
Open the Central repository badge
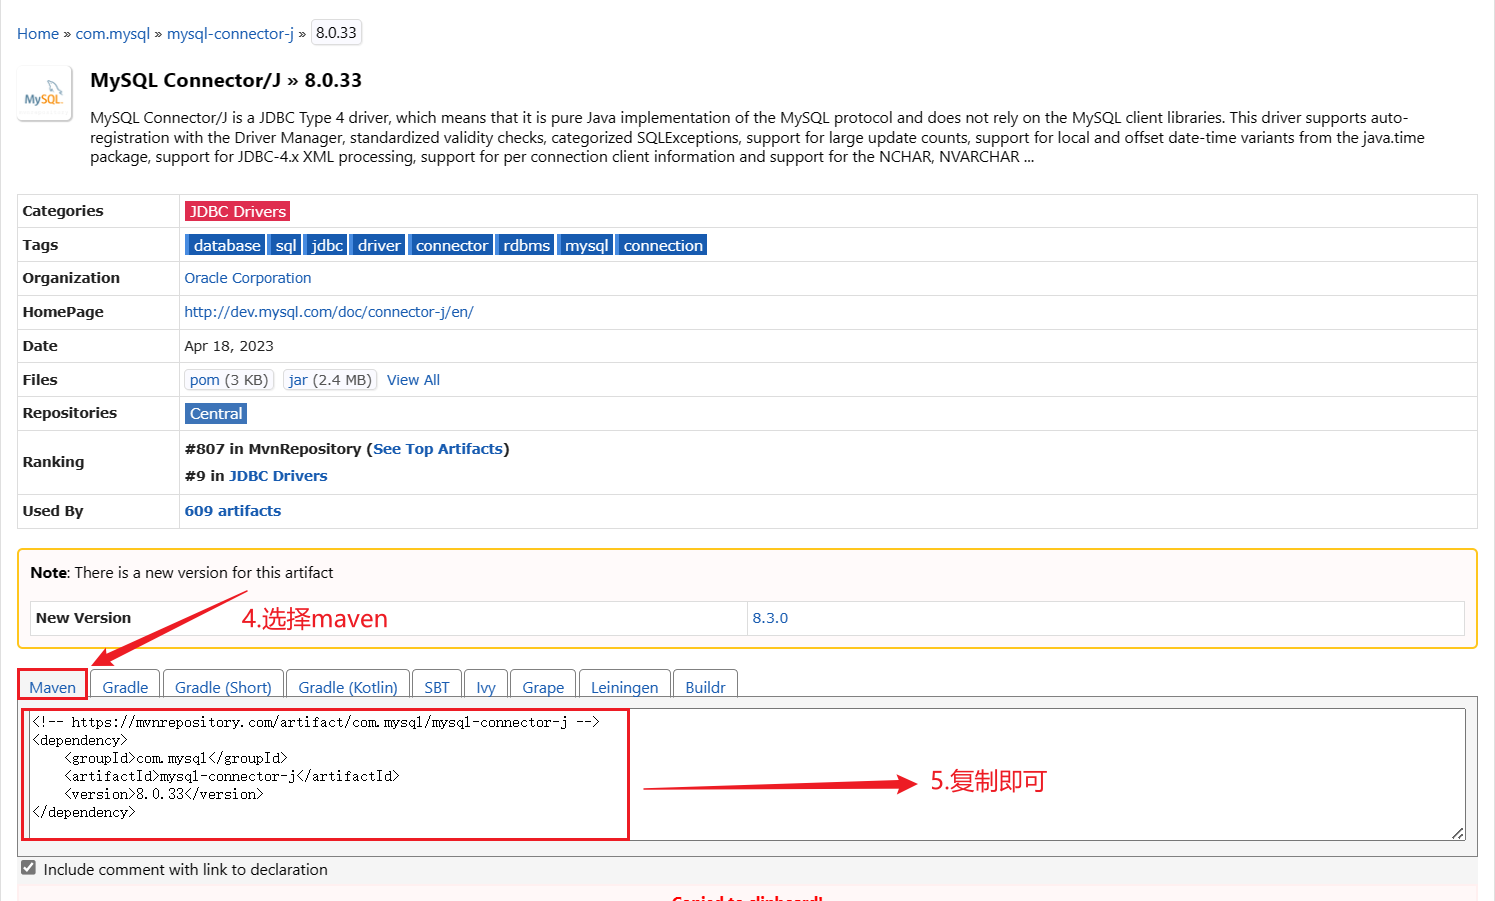click(x=216, y=413)
